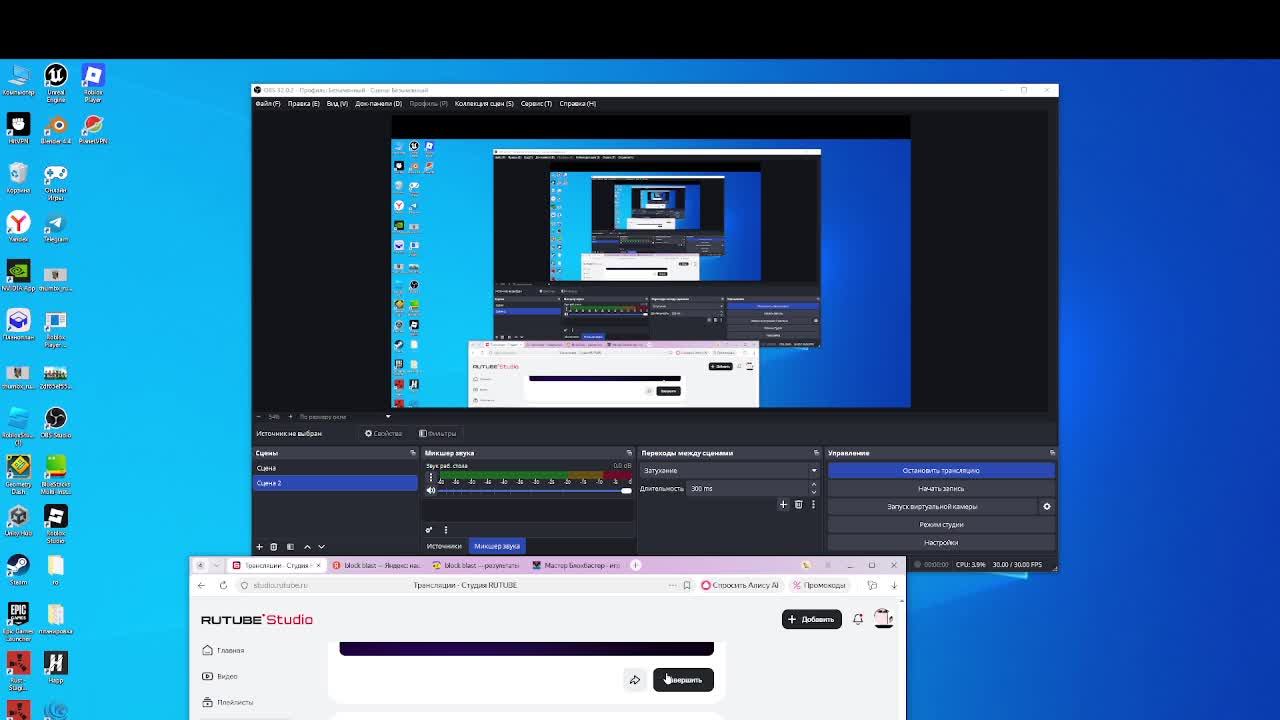Open the Unreal Engine desktop shortcut
1280x720 pixels.
click(x=56, y=83)
